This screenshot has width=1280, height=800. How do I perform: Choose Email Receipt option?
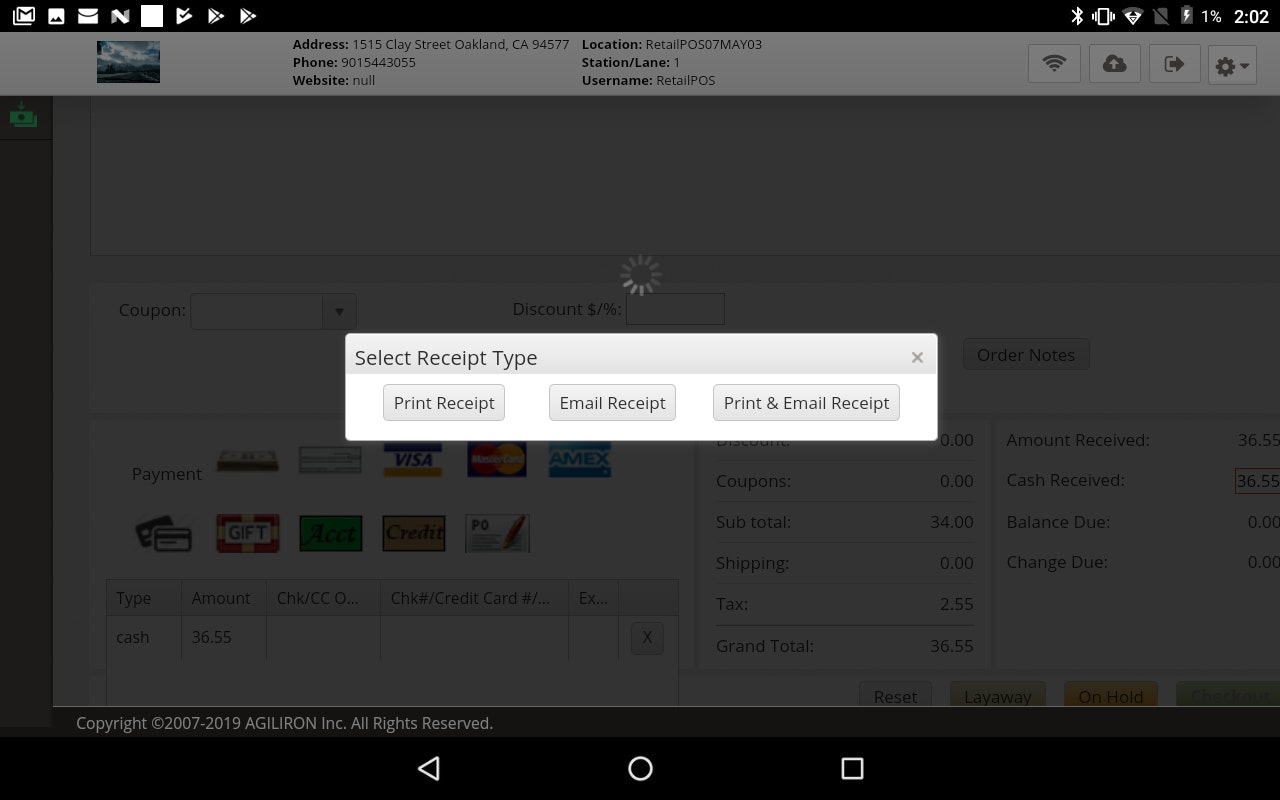[x=612, y=402]
